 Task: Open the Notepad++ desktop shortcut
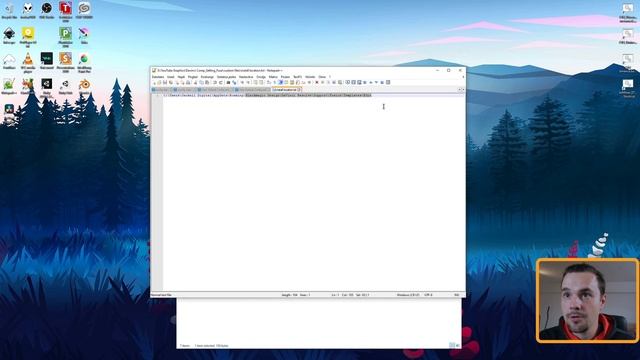click(9, 87)
